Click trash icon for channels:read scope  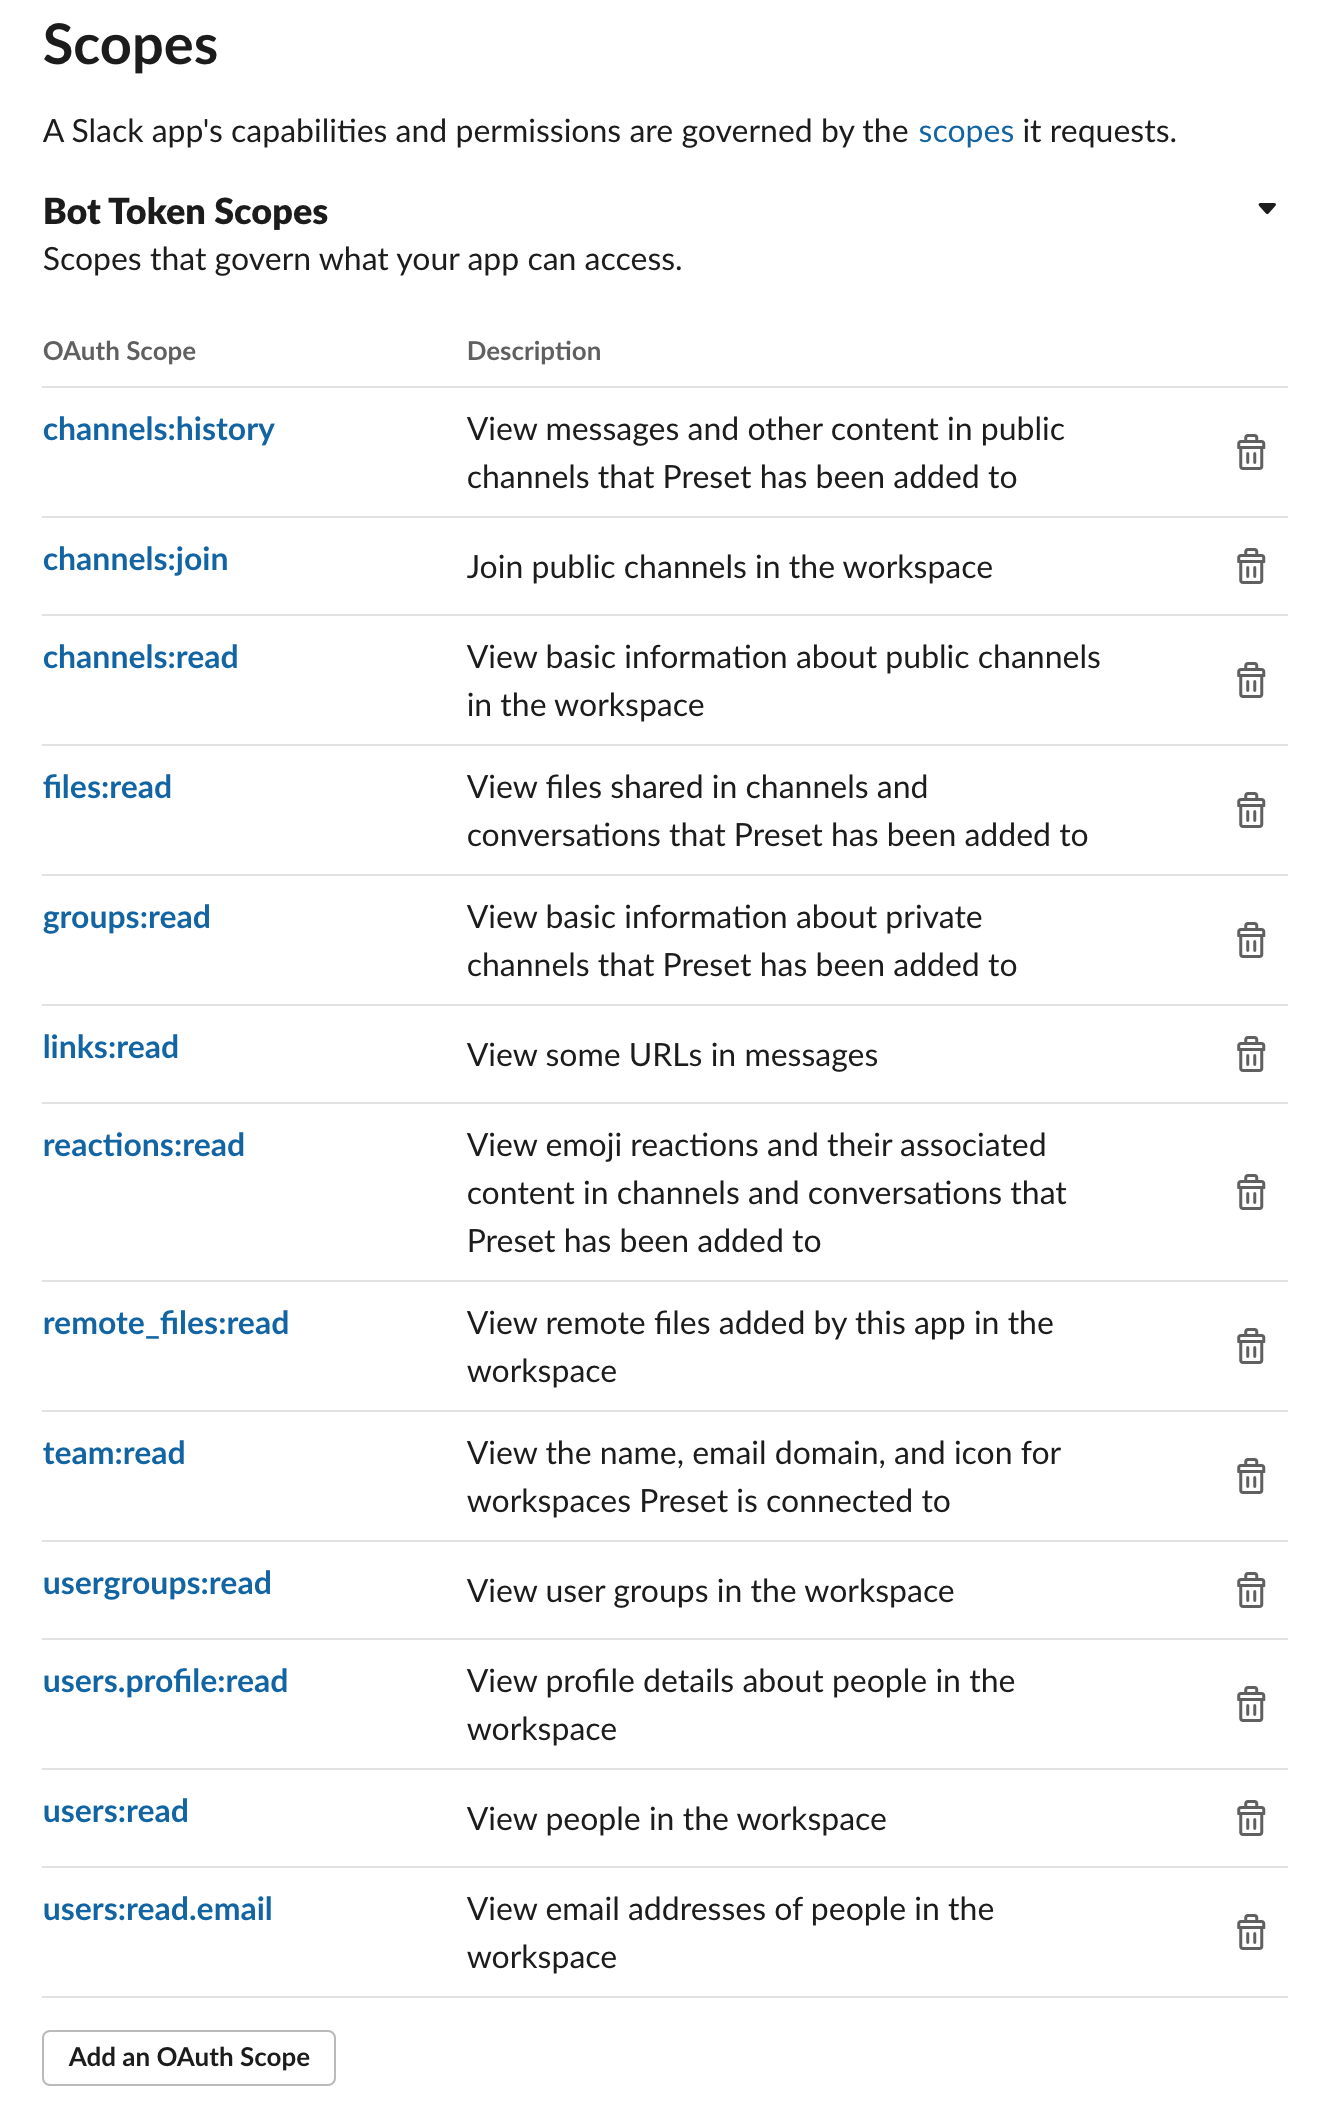(1251, 681)
